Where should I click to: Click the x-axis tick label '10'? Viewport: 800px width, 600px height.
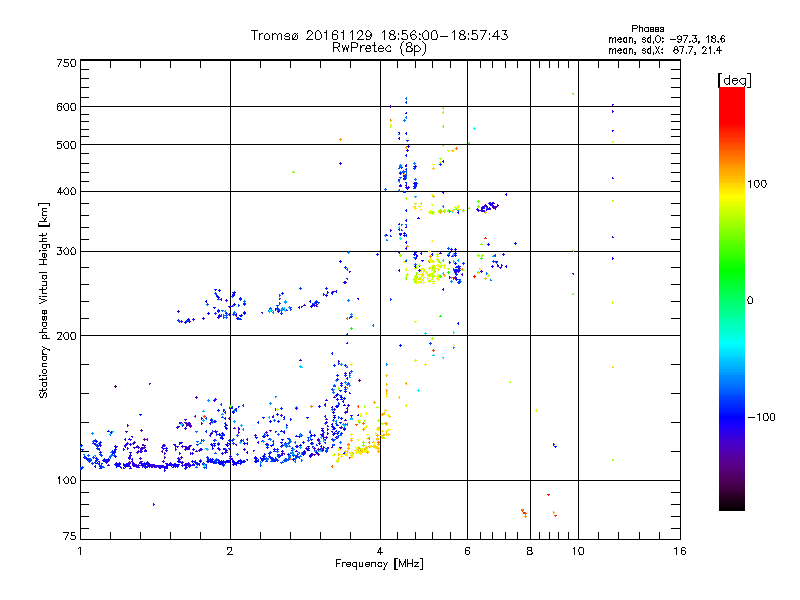[x=578, y=551]
